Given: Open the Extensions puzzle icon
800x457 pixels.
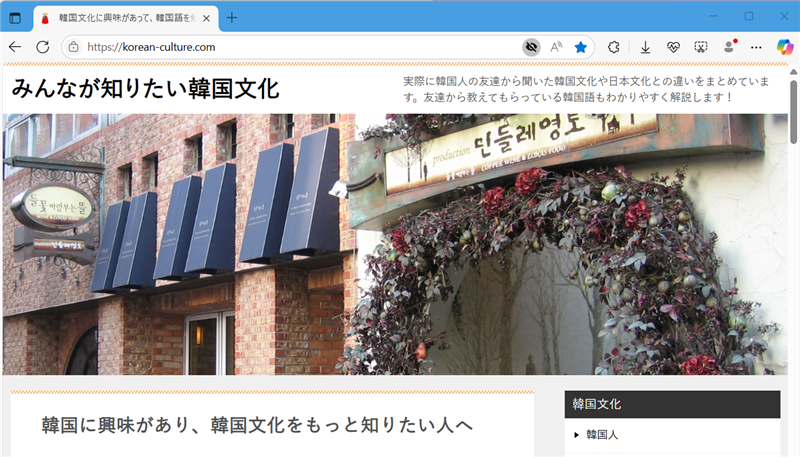Looking at the screenshot, I should click(x=615, y=47).
